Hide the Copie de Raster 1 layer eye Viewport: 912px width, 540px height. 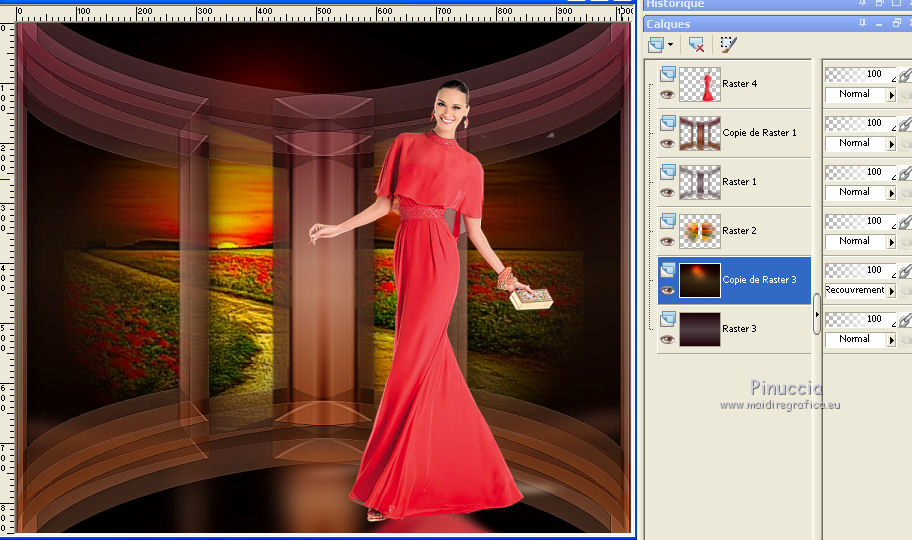click(x=667, y=143)
